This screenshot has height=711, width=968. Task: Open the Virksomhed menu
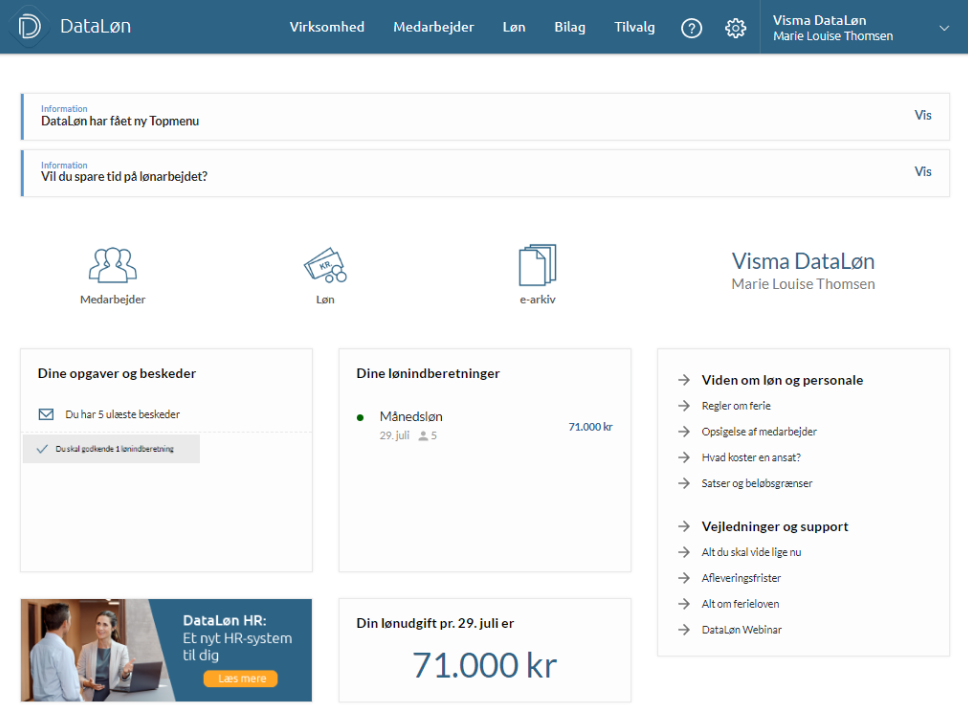click(327, 27)
